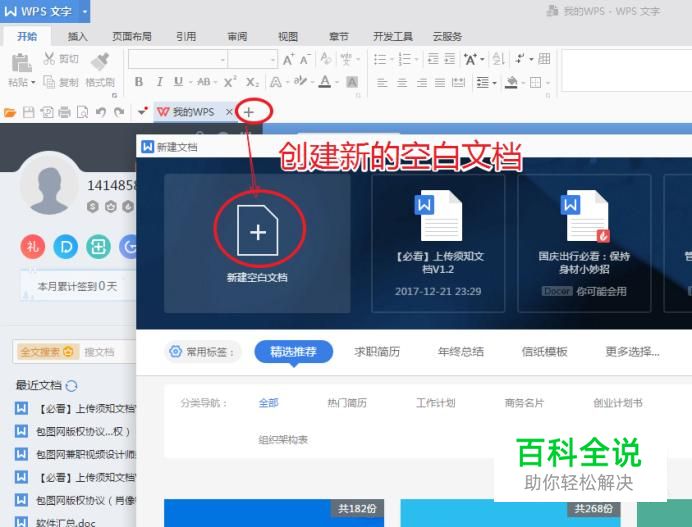Select the 年终总结 tag
The width and height of the screenshot is (692, 527).
(x=461, y=352)
